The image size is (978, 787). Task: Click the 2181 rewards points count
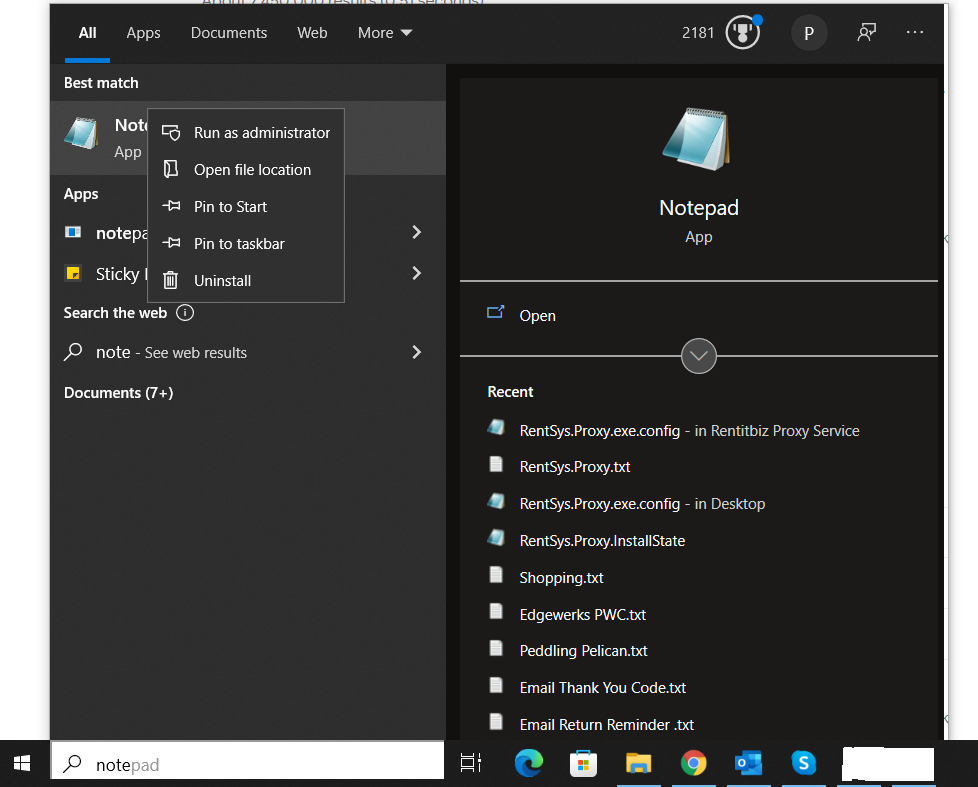click(698, 32)
